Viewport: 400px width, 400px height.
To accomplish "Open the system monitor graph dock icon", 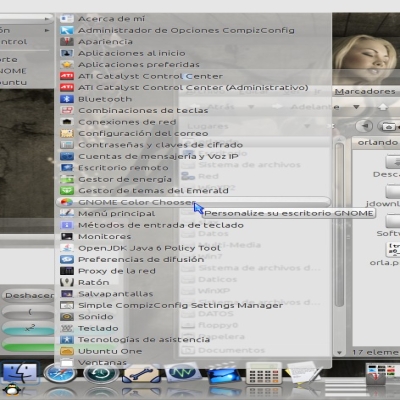I will tap(182, 372).
